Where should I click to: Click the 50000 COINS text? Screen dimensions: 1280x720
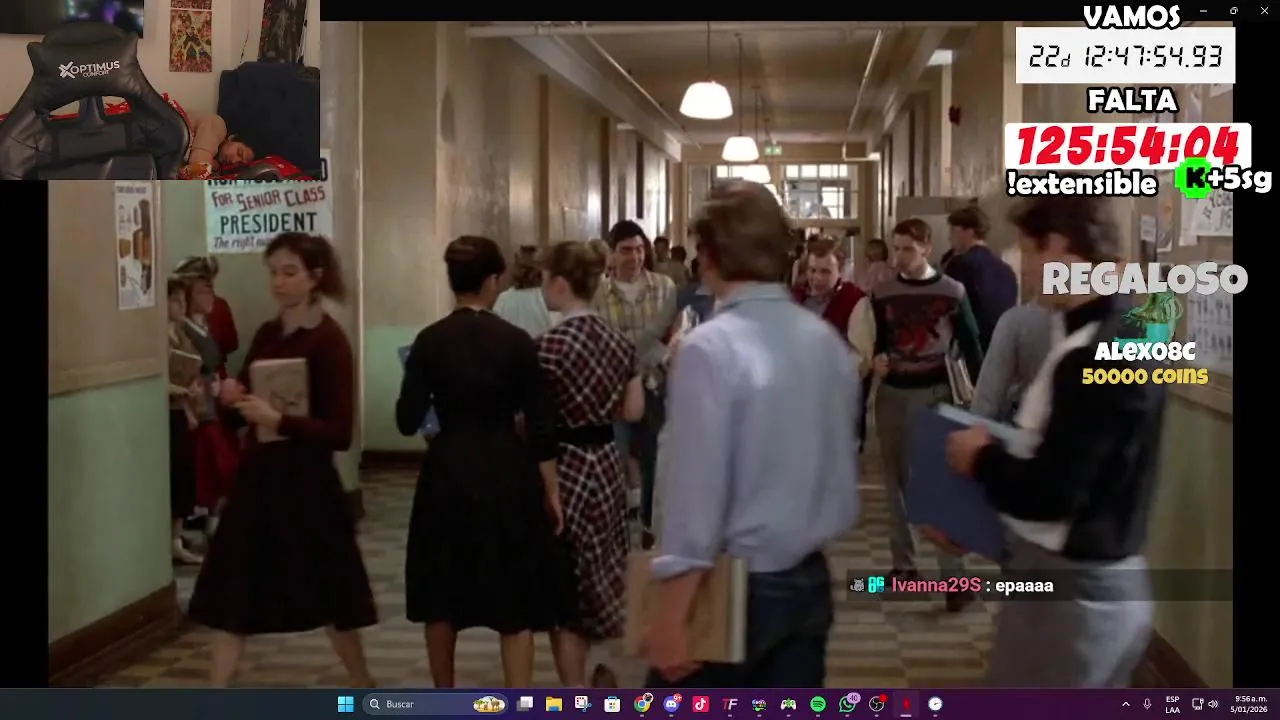point(1145,376)
